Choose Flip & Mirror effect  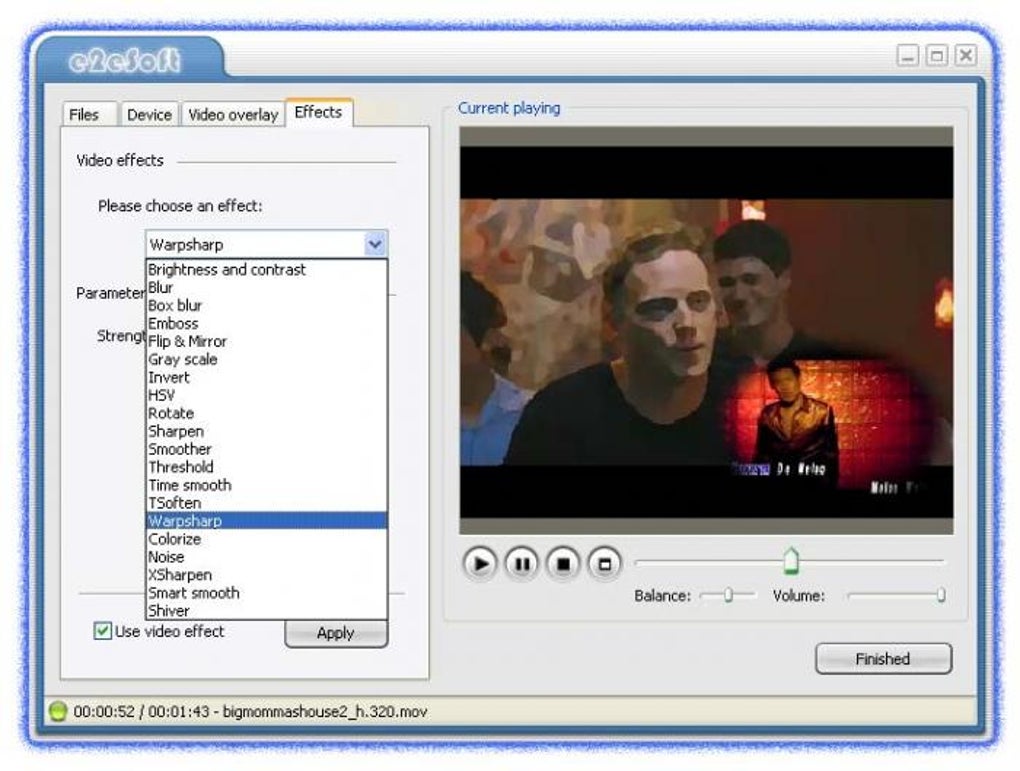[x=266, y=342]
